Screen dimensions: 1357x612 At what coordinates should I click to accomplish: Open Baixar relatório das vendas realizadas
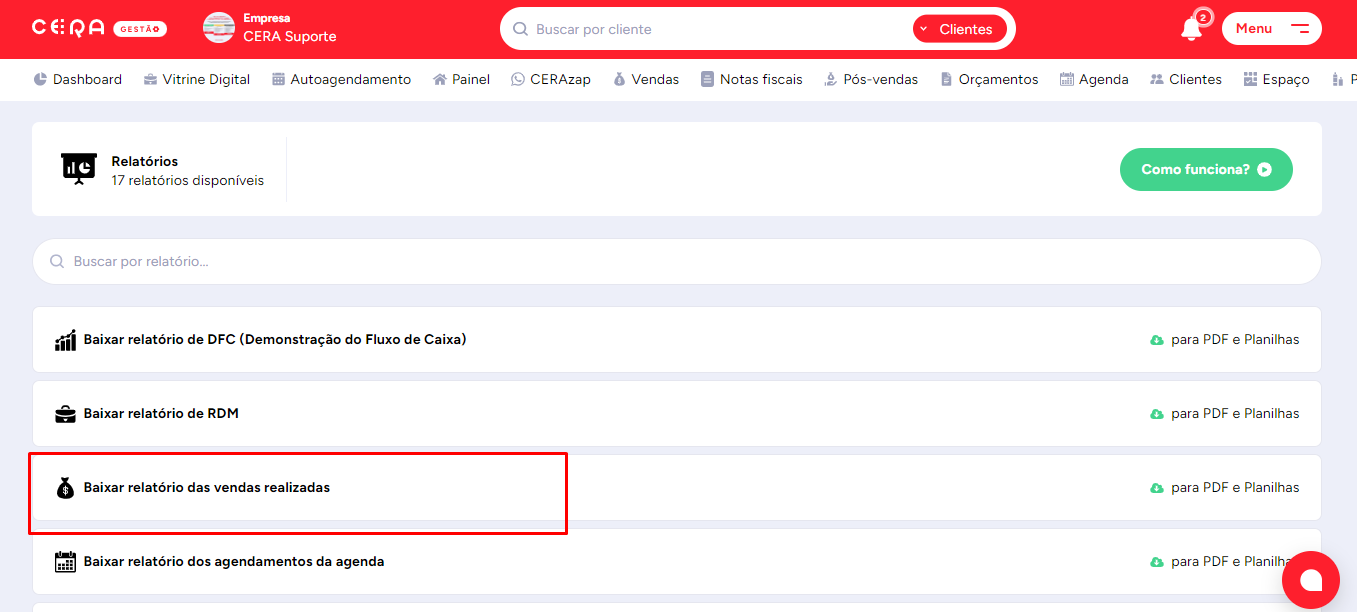coord(207,488)
